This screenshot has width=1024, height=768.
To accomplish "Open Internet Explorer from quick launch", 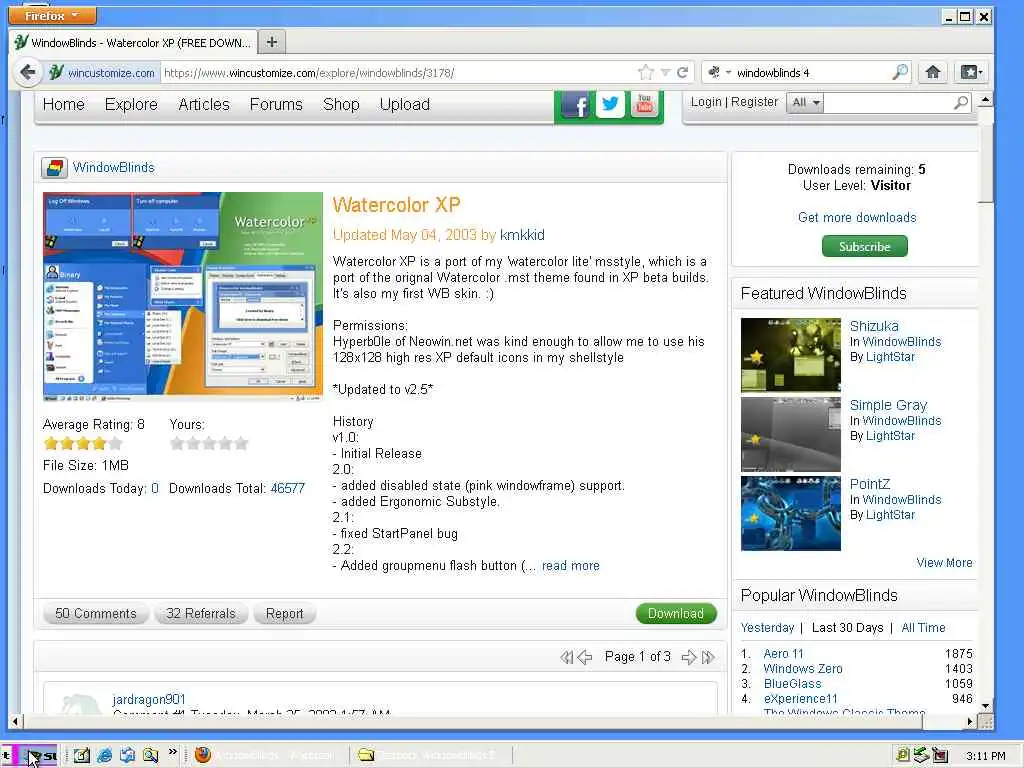I will click(x=104, y=756).
